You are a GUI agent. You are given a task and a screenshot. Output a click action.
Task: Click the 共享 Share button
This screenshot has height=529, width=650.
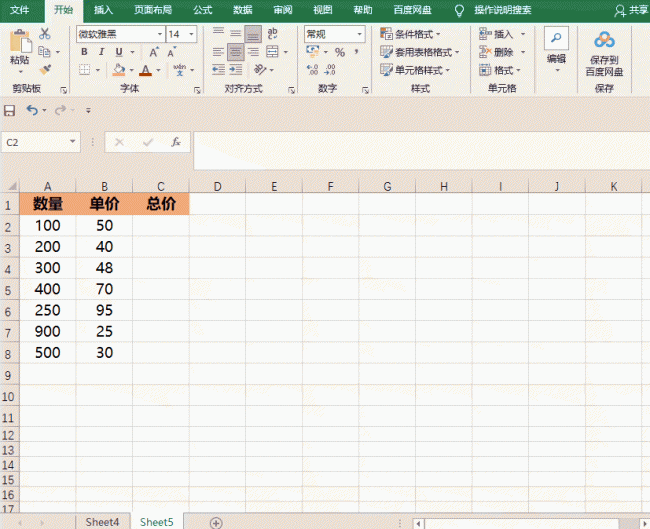pyautogui.click(x=631, y=10)
